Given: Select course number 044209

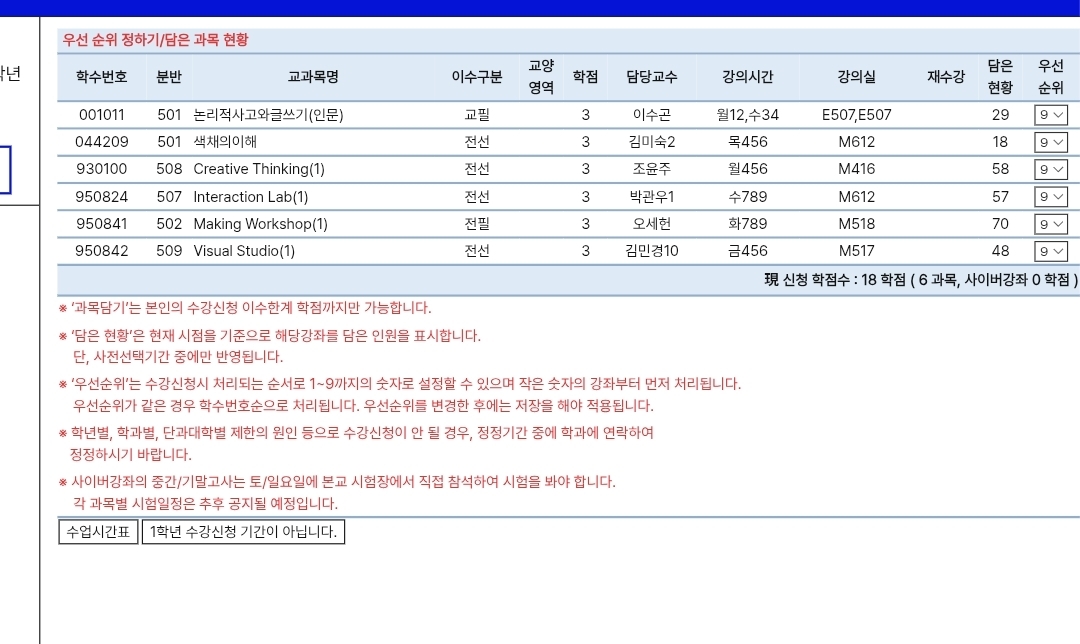Looking at the screenshot, I should [x=102, y=142].
